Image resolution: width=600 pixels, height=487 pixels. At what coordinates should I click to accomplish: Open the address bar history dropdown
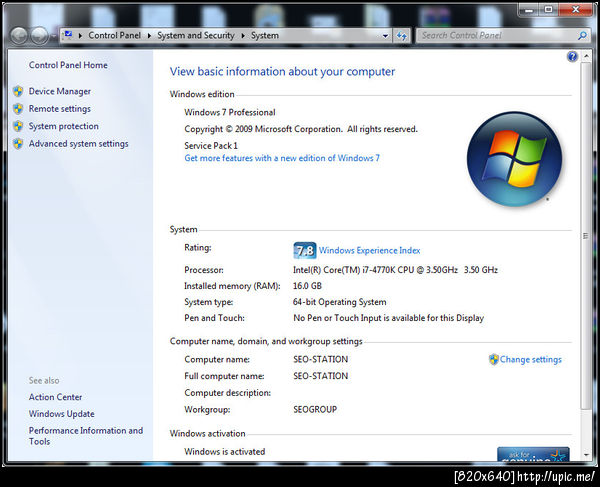pyautogui.click(x=385, y=36)
